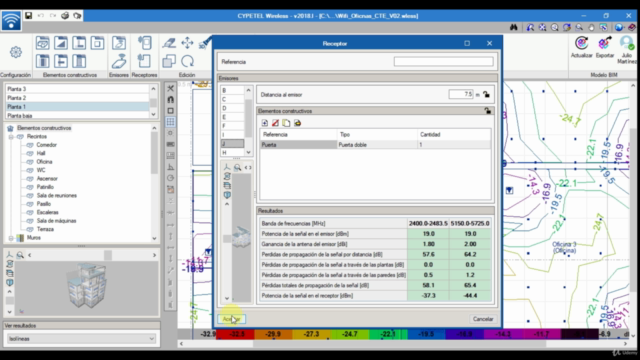Select emitter J in Emisores list
The image size is (640, 360).
pos(232,144)
